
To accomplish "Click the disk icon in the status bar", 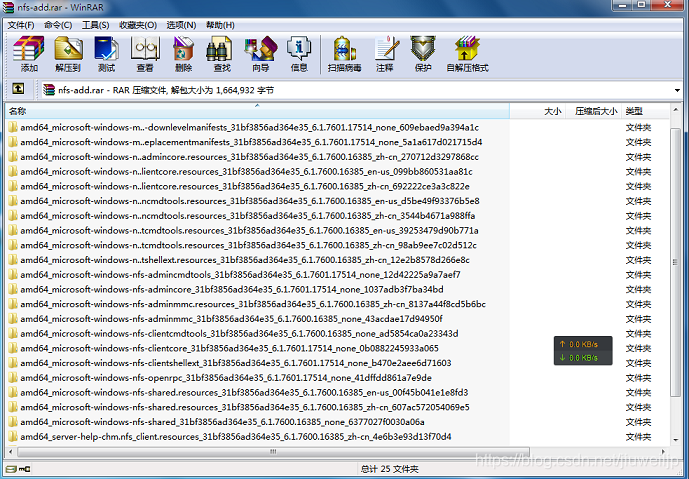I will (x=11, y=469).
